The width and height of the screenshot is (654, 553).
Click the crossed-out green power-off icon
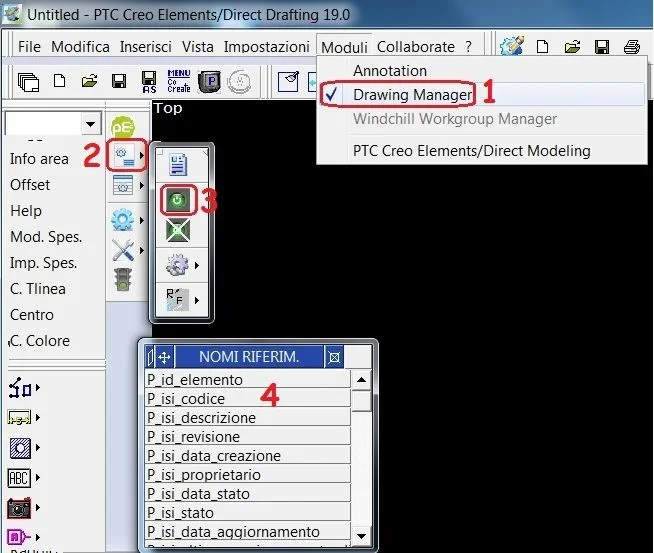[178, 230]
